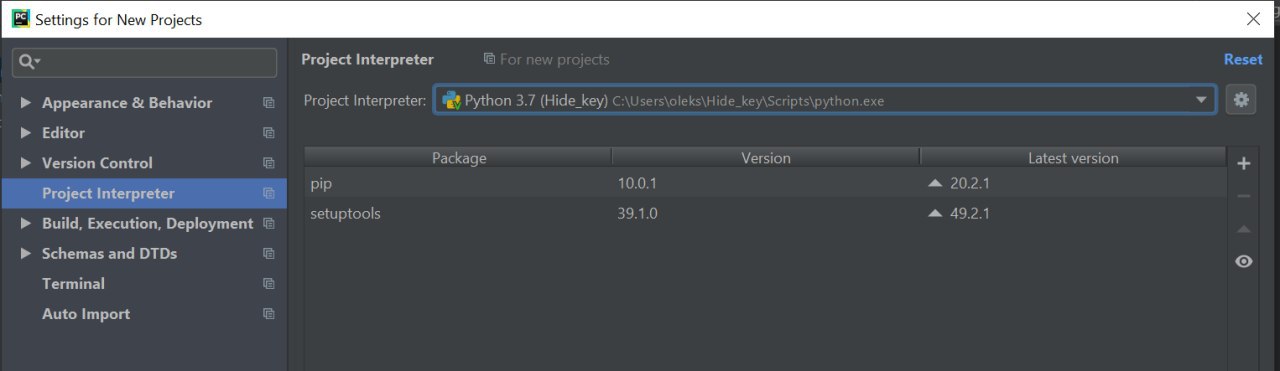Click the copy icon beside Appearance & Behavior
The width and height of the screenshot is (1280, 371).
(x=268, y=103)
